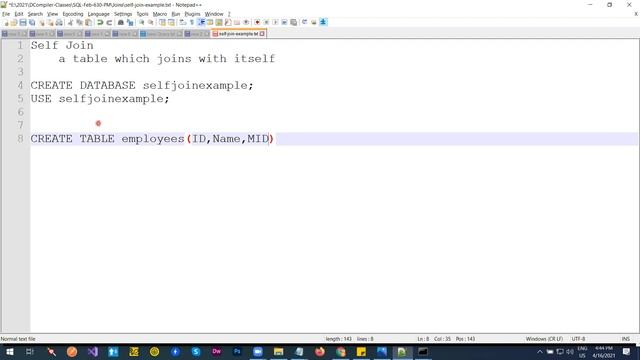Close the current document using toolbar icon

click(x=42, y=22)
